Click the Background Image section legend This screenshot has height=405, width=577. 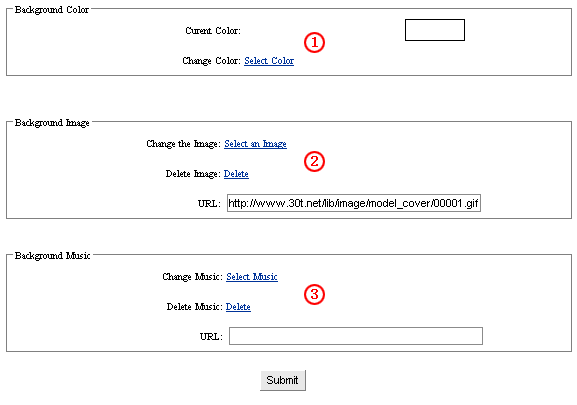[52, 122]
